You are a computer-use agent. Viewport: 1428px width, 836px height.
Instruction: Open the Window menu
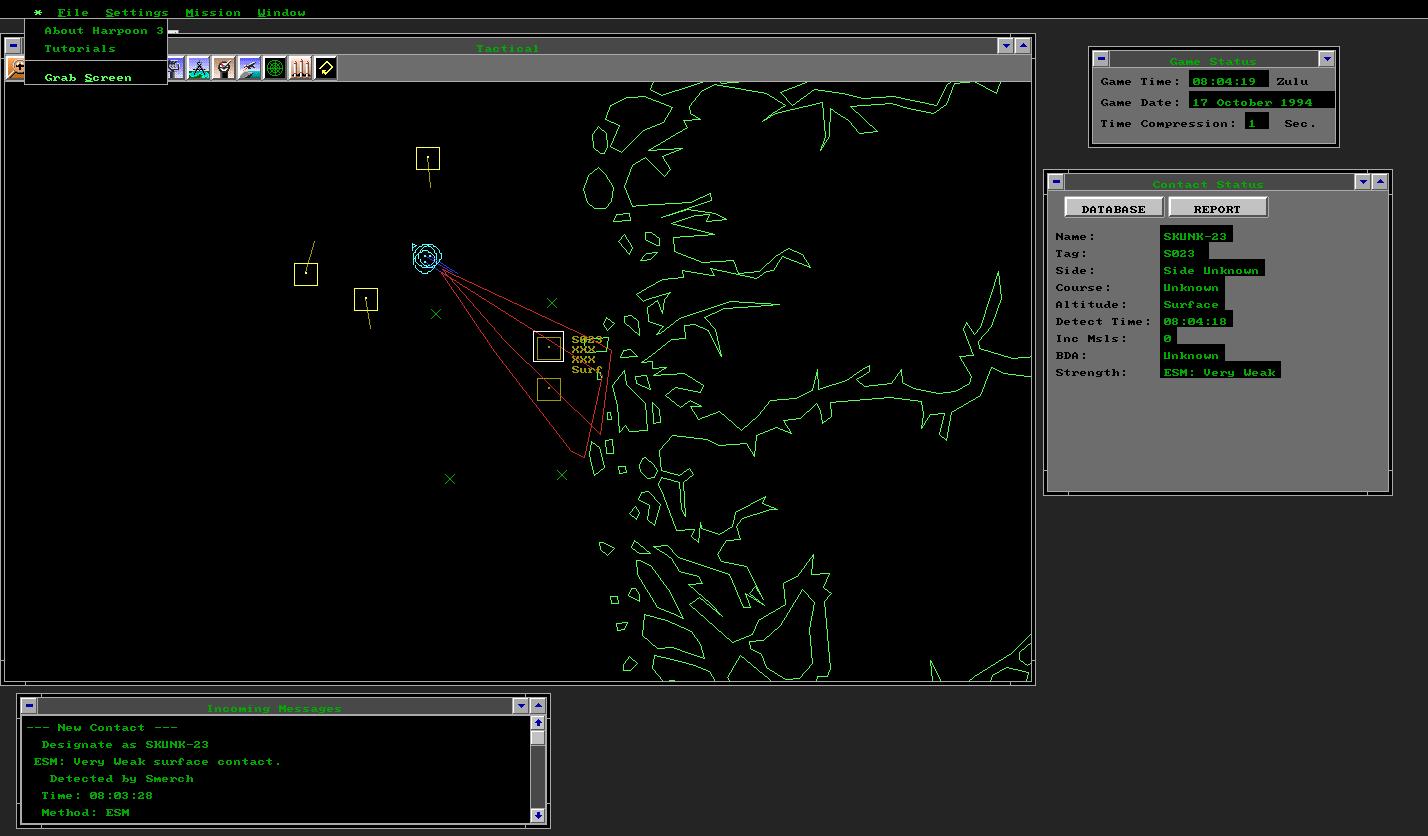(281, 12)
